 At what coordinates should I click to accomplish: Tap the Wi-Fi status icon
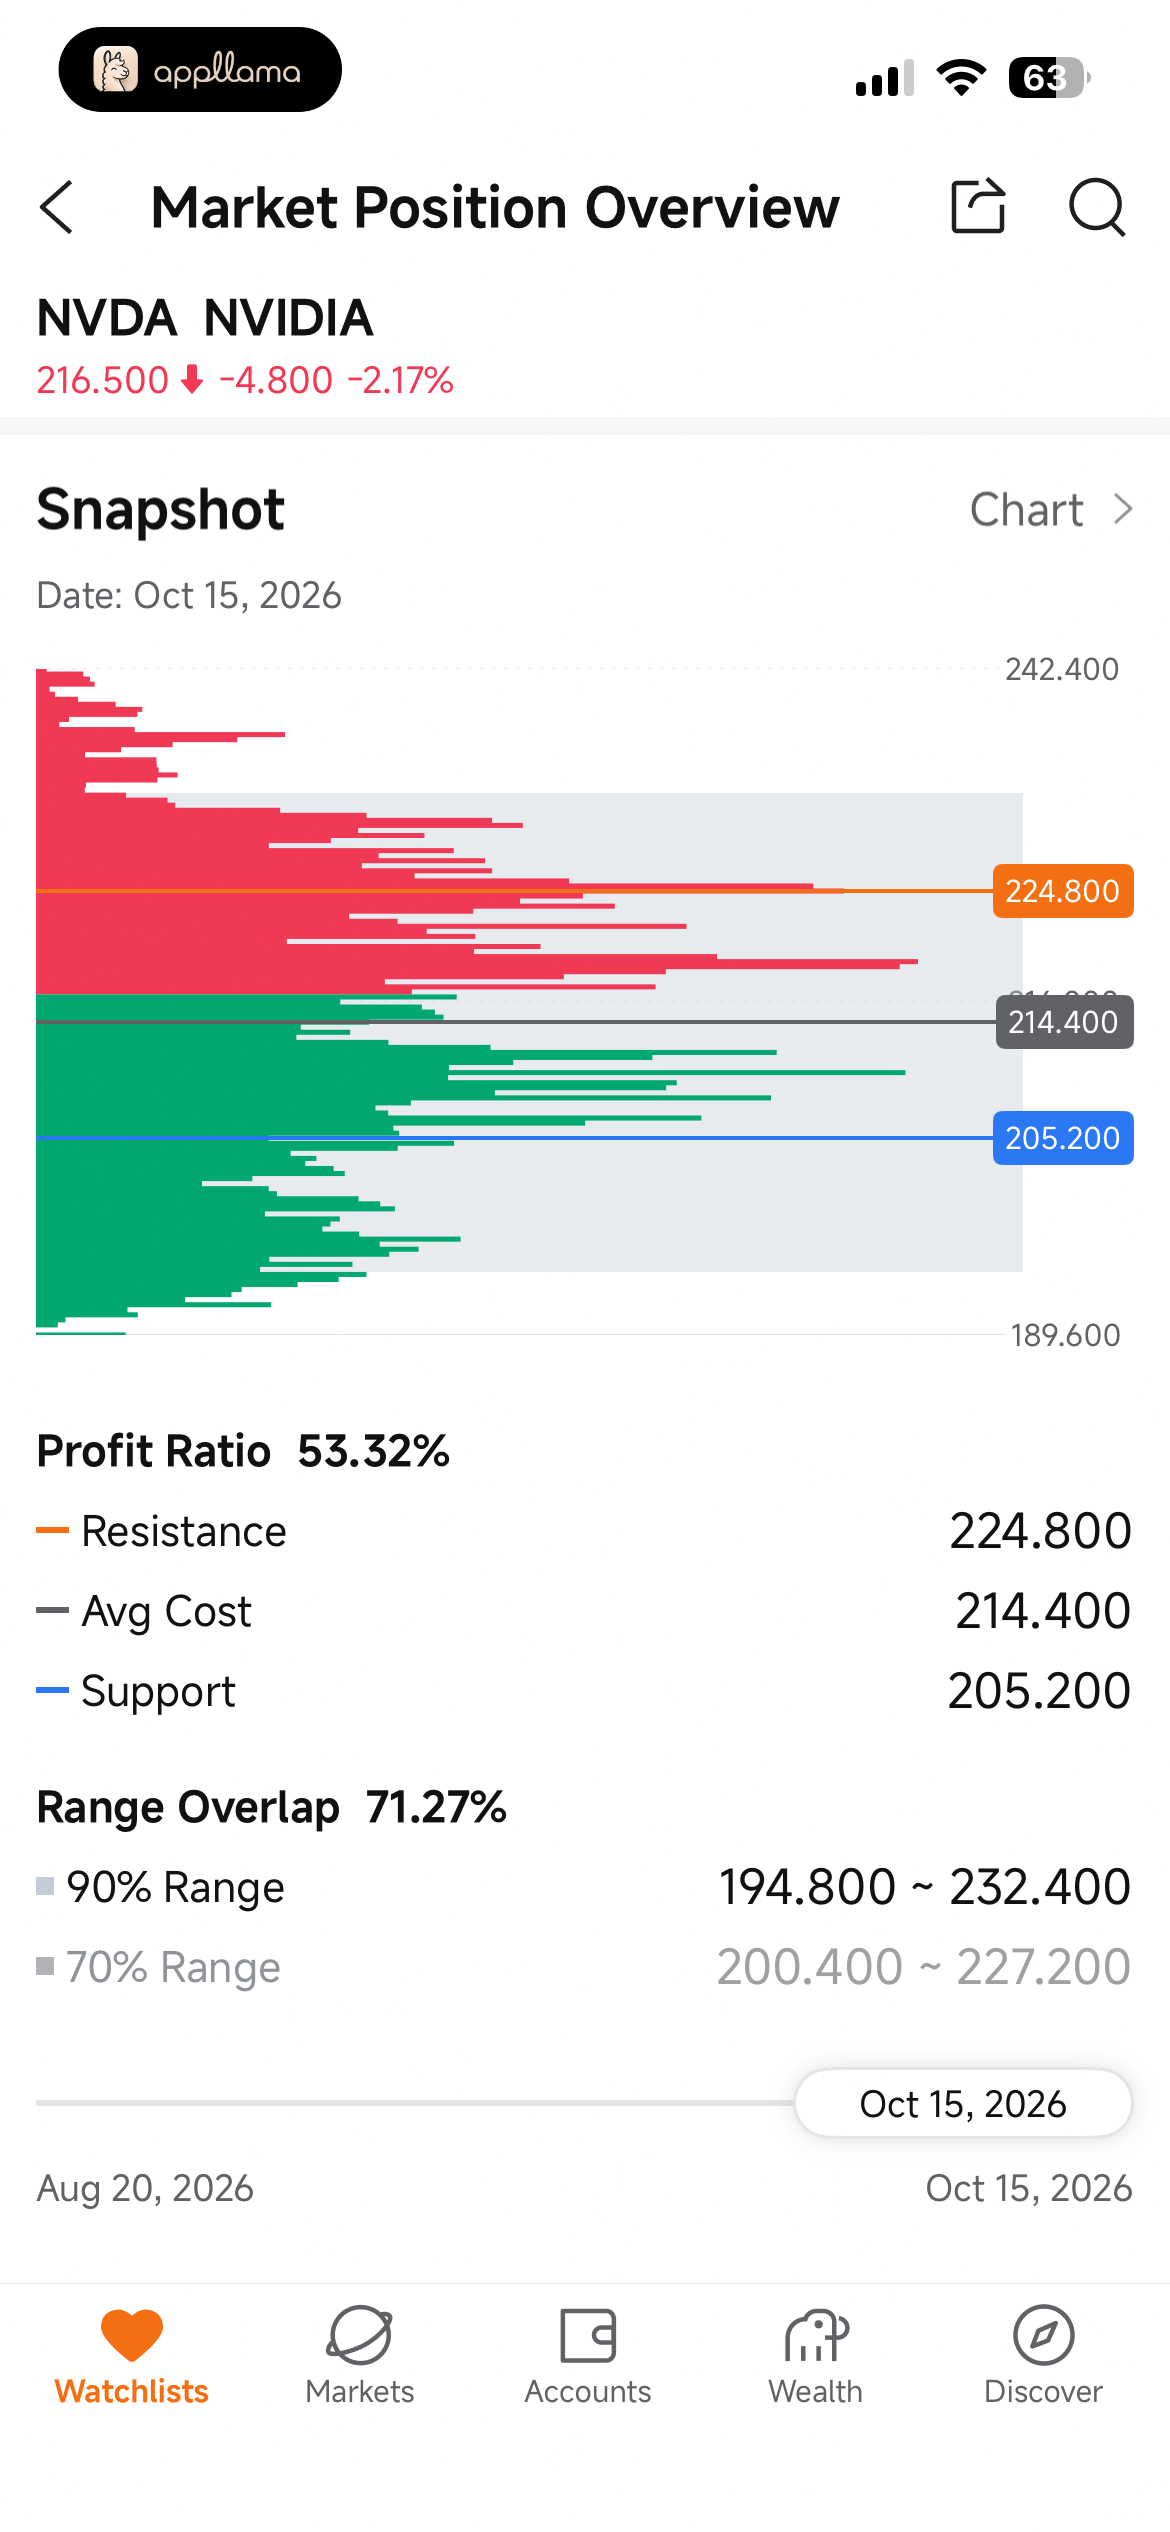point(961,77)
